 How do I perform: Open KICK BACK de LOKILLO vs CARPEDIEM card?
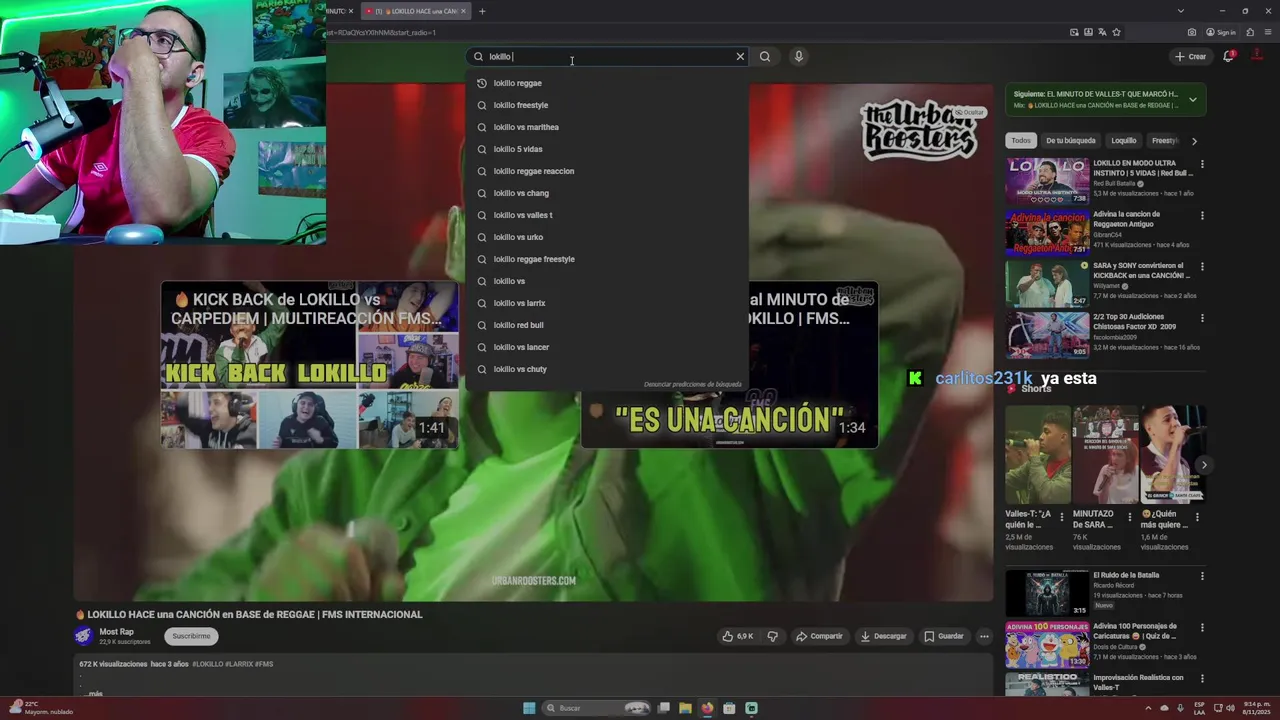pos(310,365)
